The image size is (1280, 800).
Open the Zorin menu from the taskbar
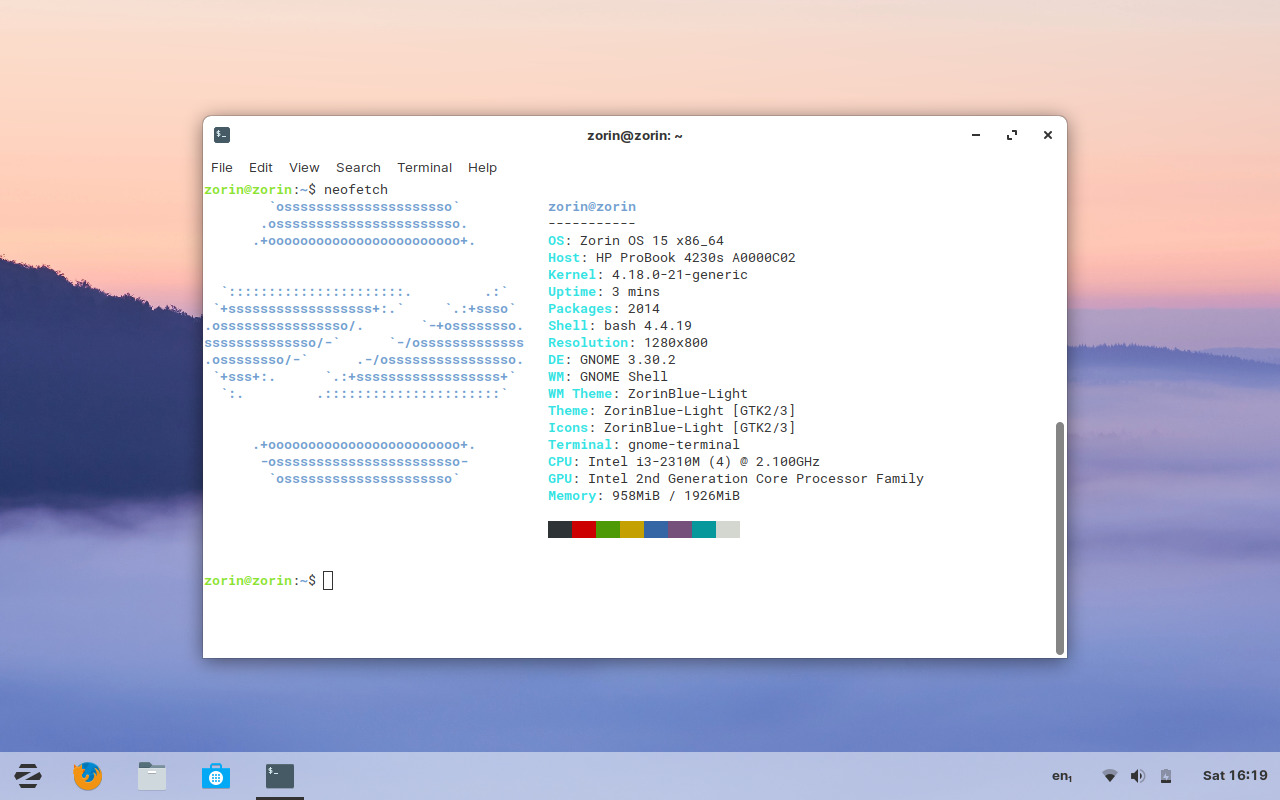point(27,775)
